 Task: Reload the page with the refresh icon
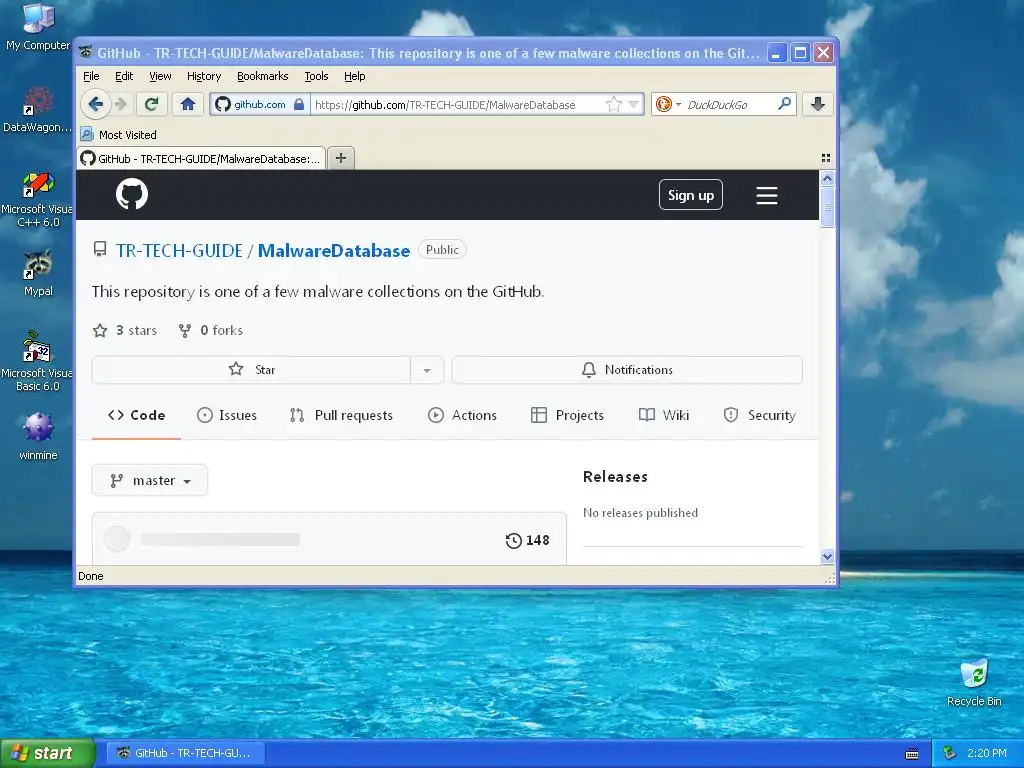click(x=152, y=104)
